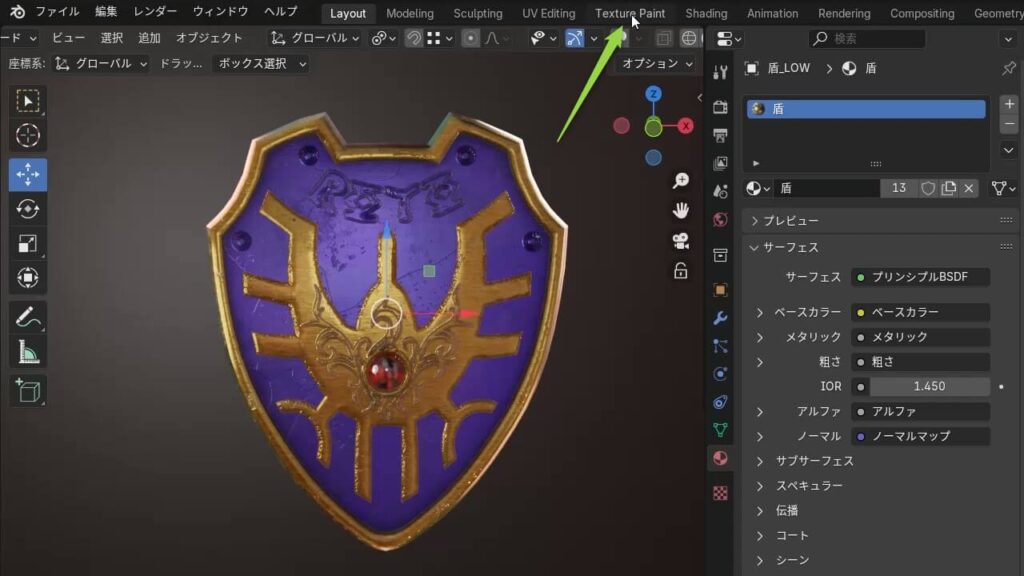Toggle X-ray display button
Viewport: 1024px width, 576px height.
[664, 39]
